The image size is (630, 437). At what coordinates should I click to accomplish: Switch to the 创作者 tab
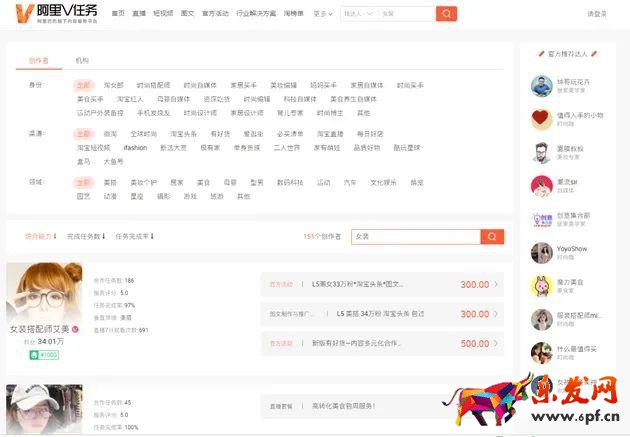[x=39, y=61]
